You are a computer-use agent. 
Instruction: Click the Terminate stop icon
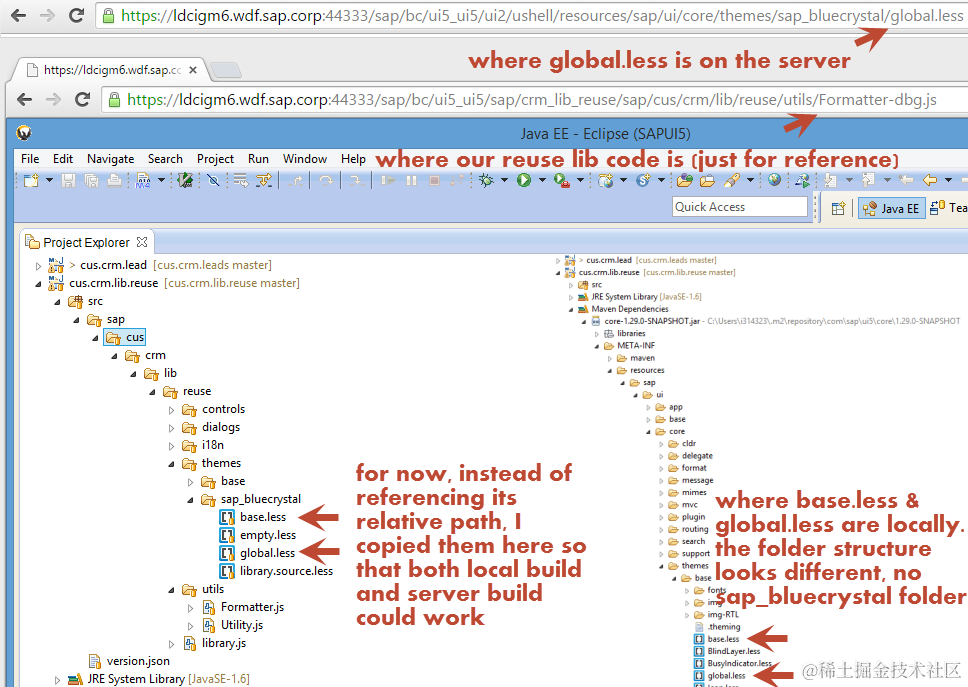(x=434, y=180)
